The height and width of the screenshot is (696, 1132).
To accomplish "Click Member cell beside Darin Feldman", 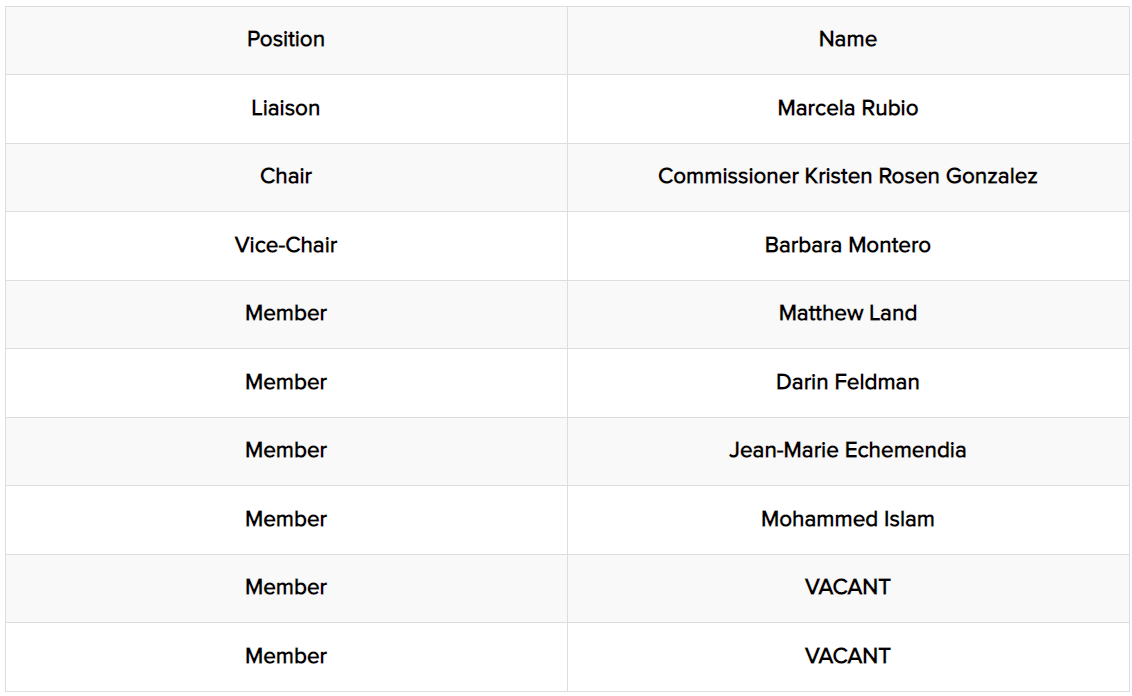I will (x=286, y=382).
